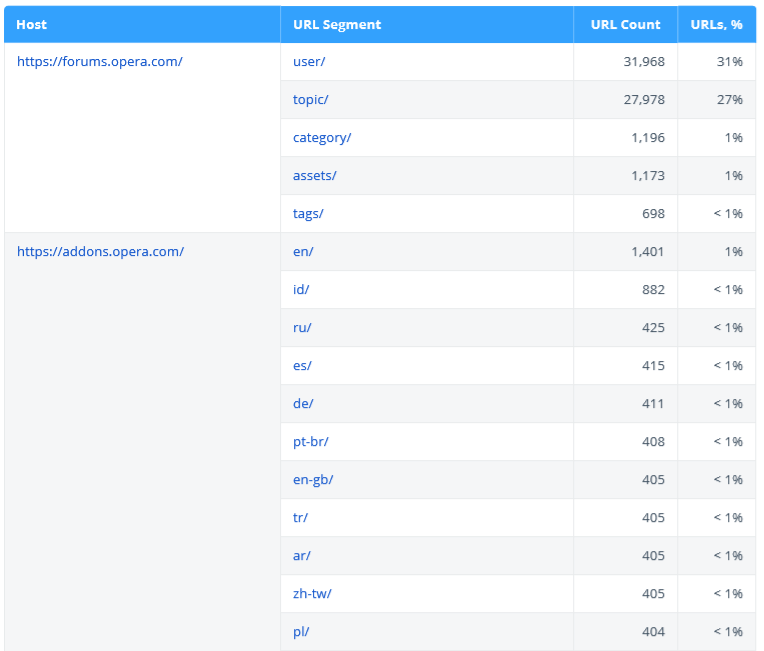Viewport: 764px width, 651px height.
Task: Click the URLs, % column header
Action: 716,25
